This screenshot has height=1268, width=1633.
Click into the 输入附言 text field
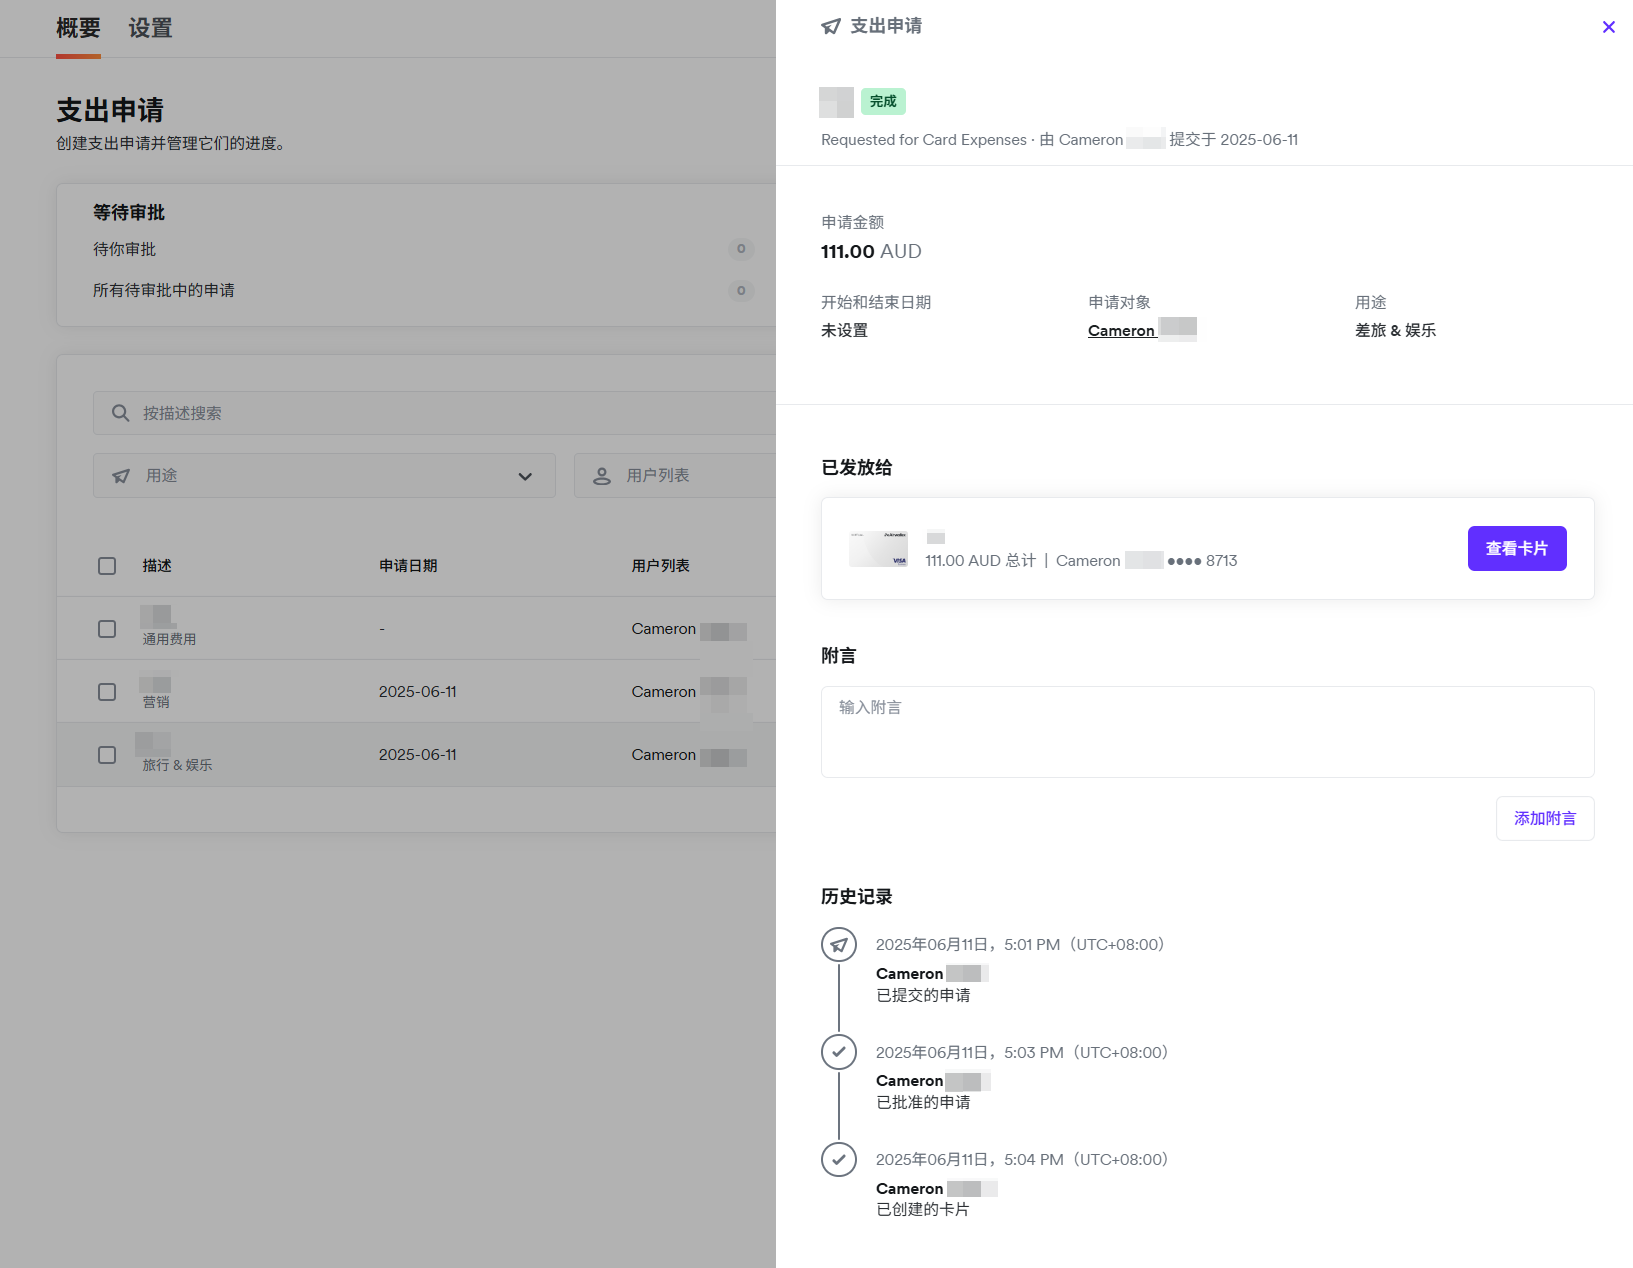(x=1207, y=732)
